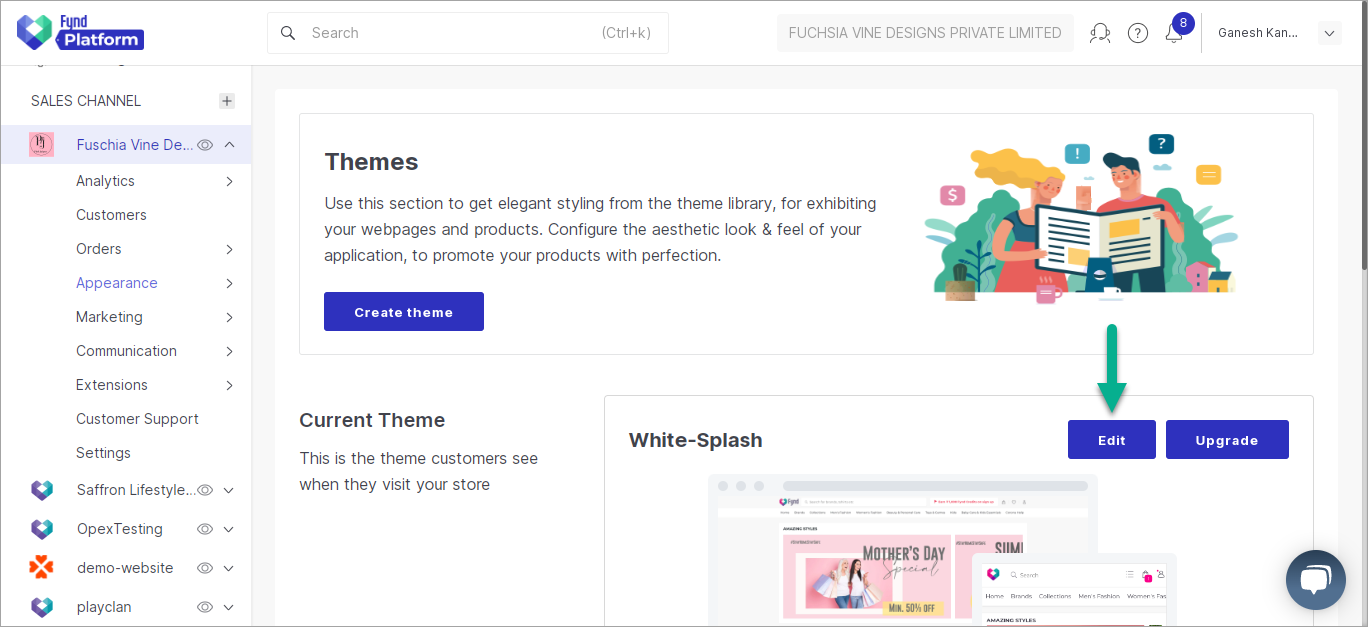The width and height of the screenshot is (1368, 627).
Task: Expand the OpexTesting channel chevron
Action: point(229,529)
